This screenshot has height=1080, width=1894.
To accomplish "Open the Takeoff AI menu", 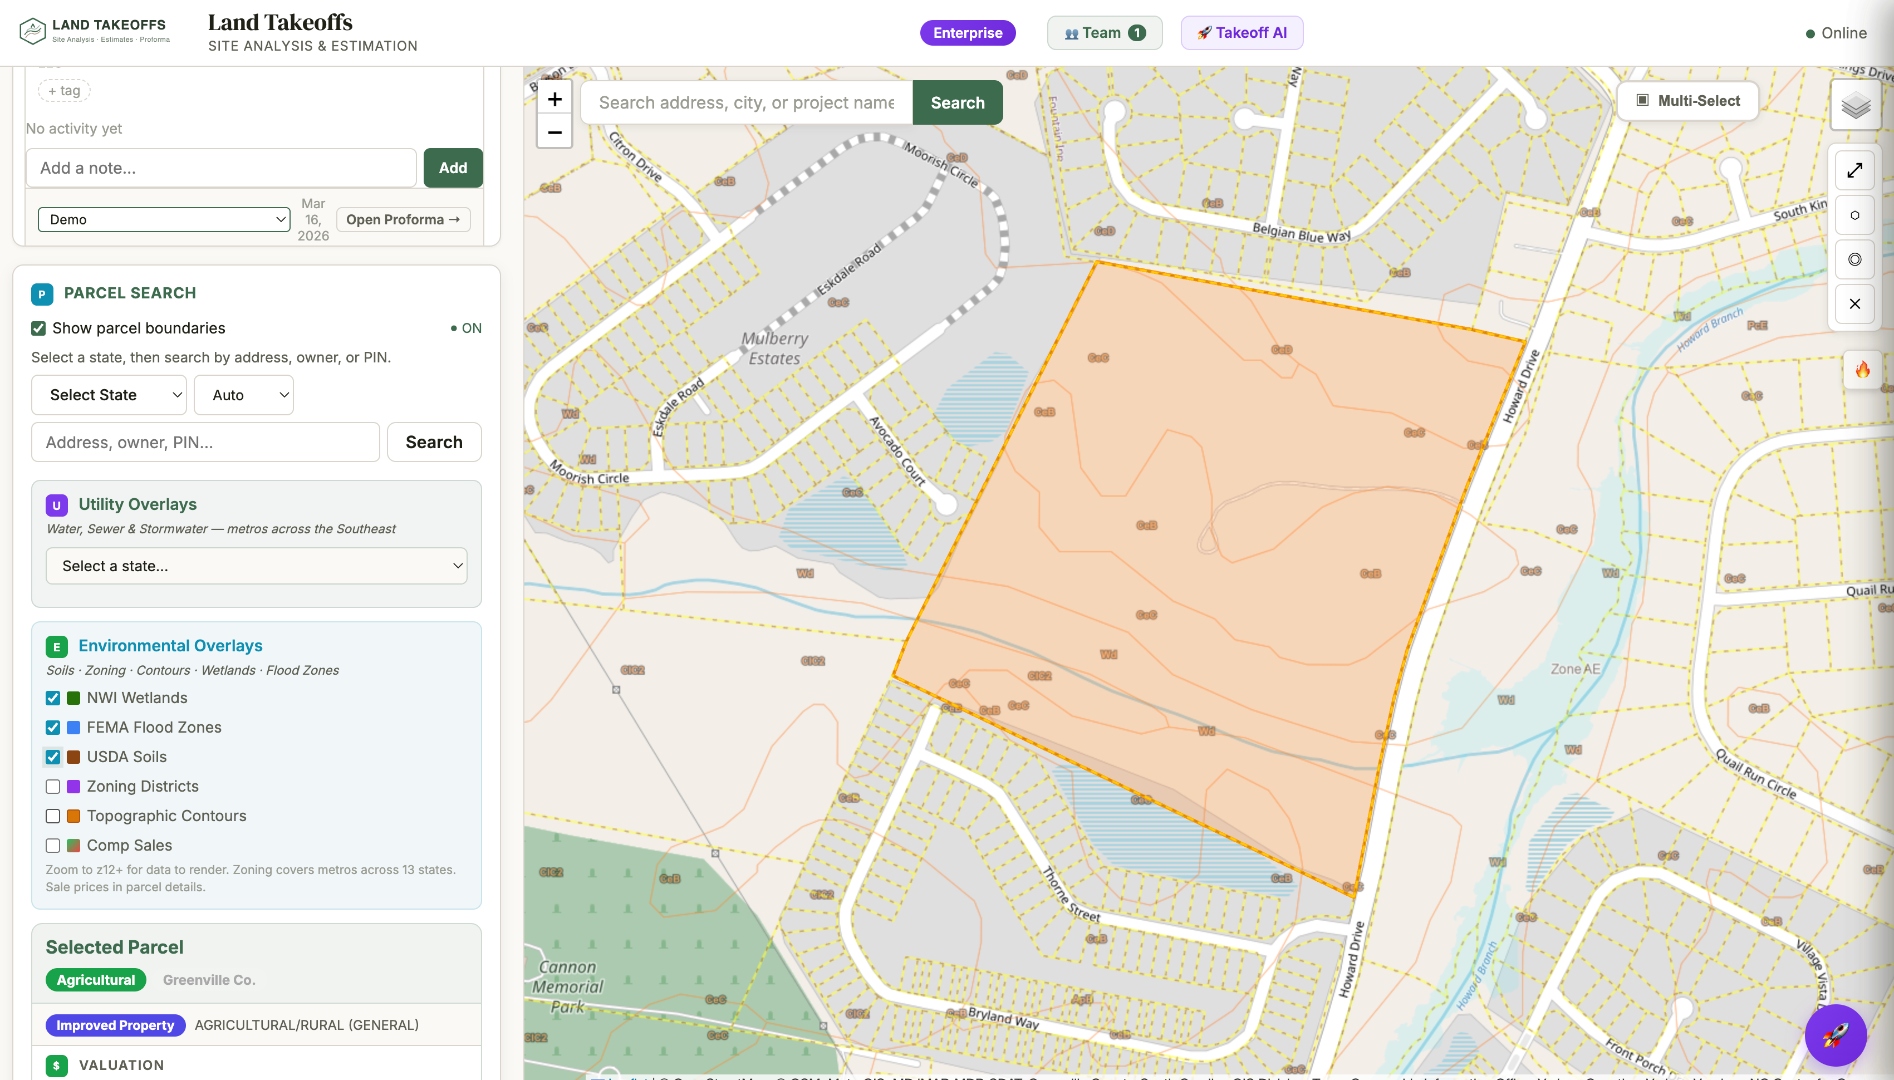I will coord(1241,32).
